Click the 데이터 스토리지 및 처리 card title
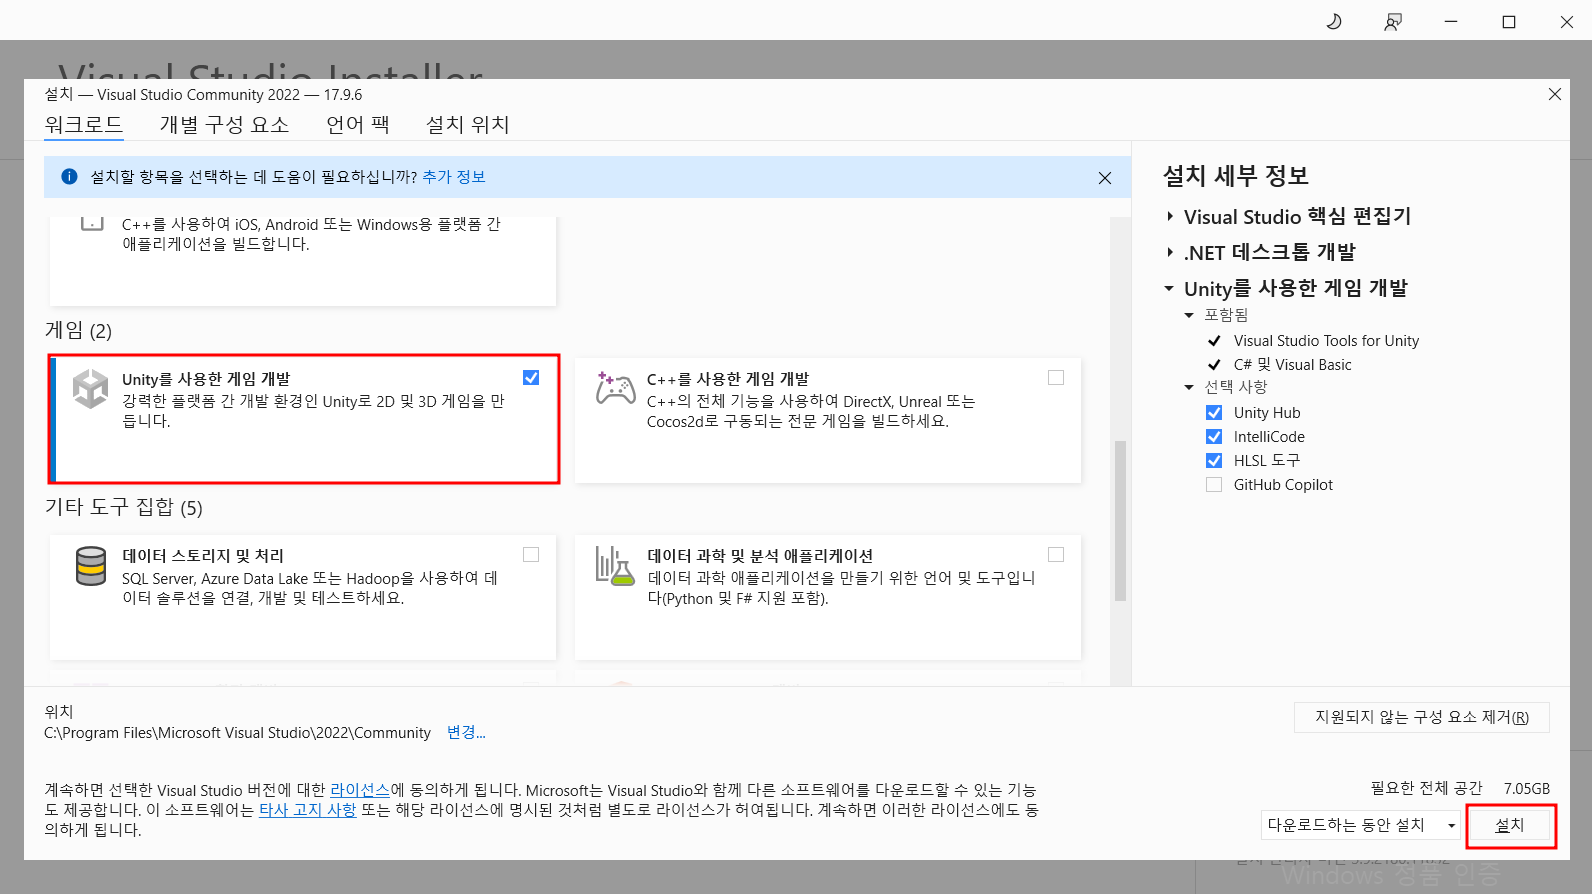The width and height of the screenshot is (1592, 894). click(x=203, y=556)
